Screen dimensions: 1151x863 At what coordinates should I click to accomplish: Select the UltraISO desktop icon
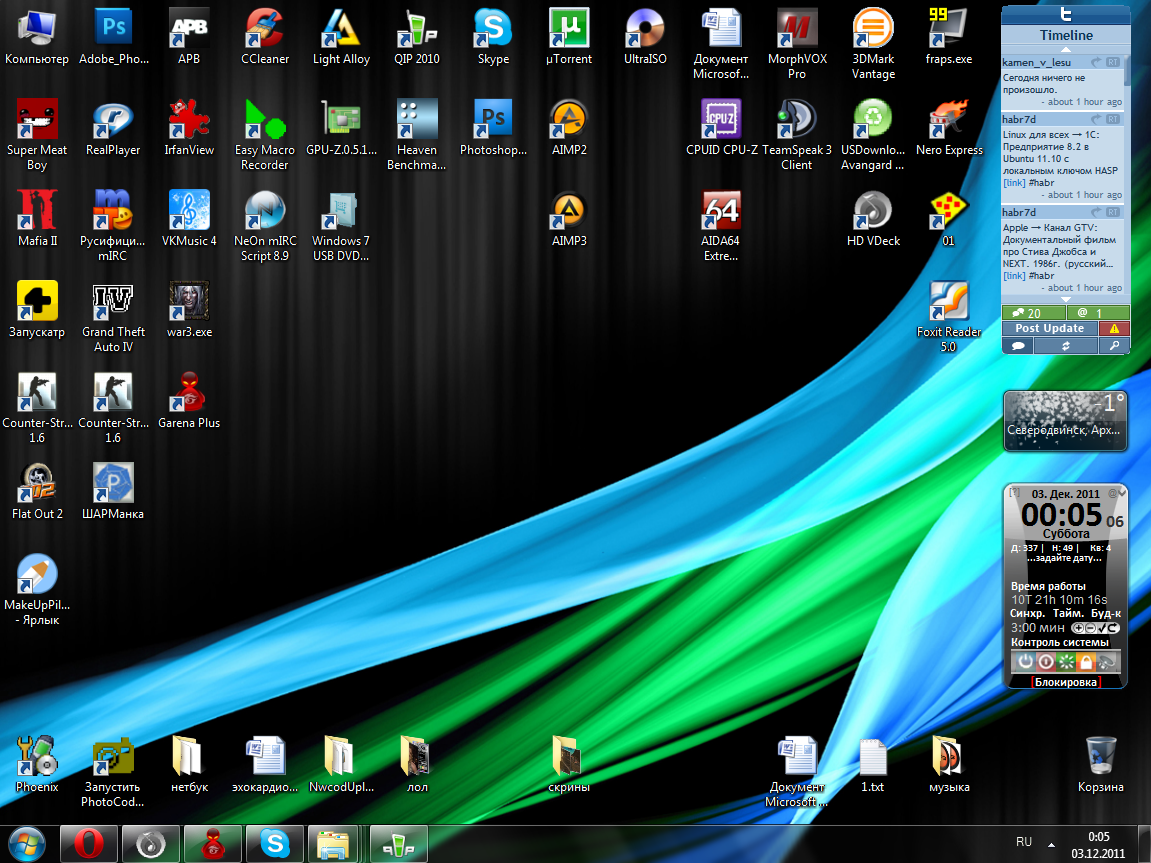pos(645,37)
